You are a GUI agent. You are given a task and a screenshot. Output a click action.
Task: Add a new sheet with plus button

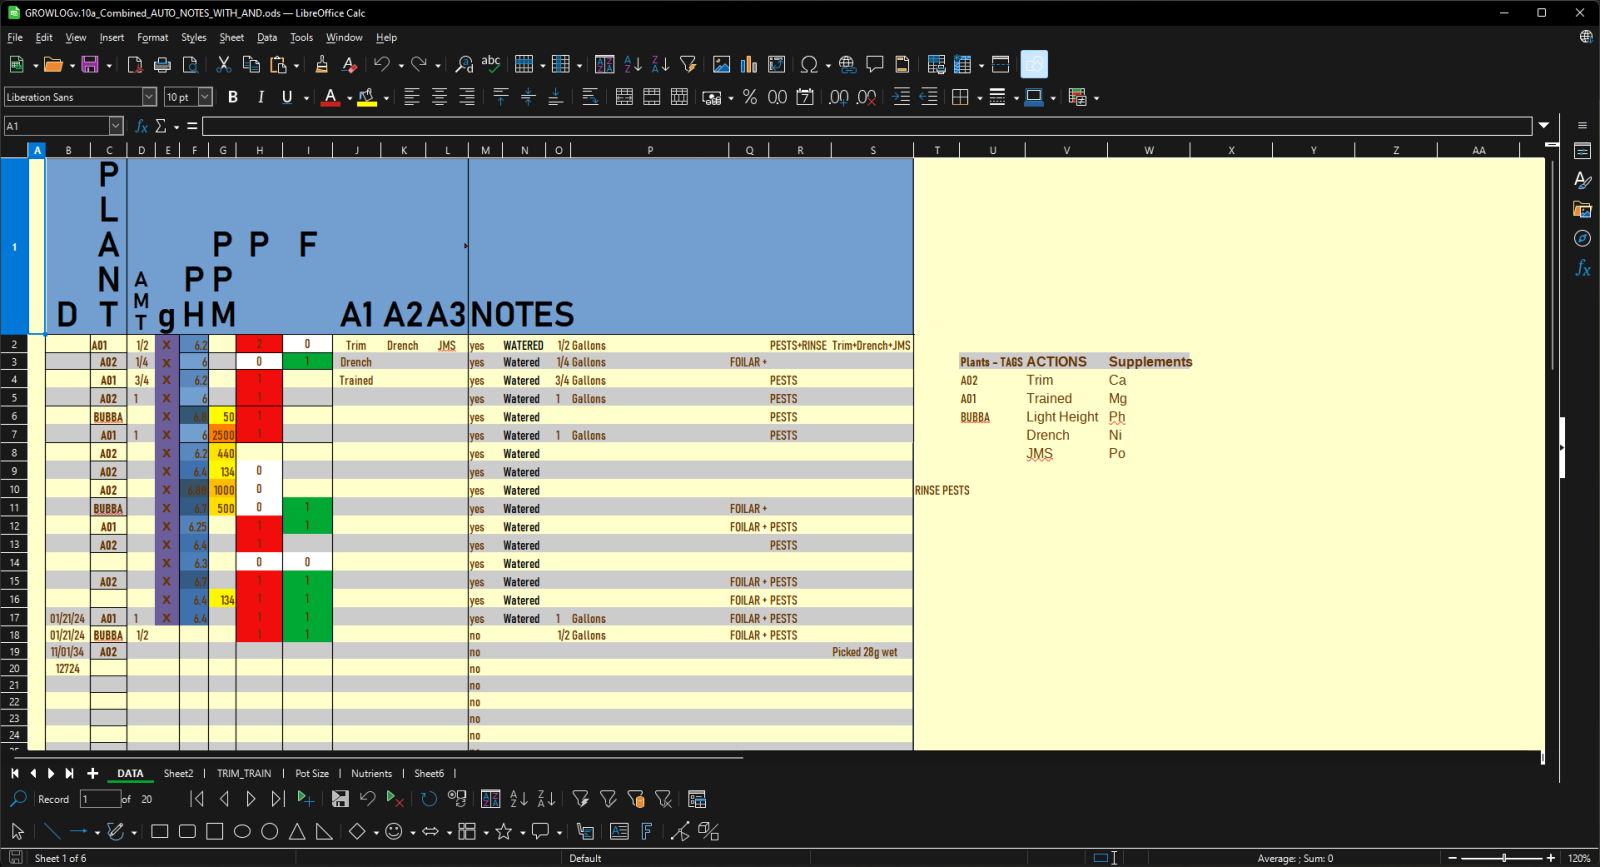click(x=92, y=773)
